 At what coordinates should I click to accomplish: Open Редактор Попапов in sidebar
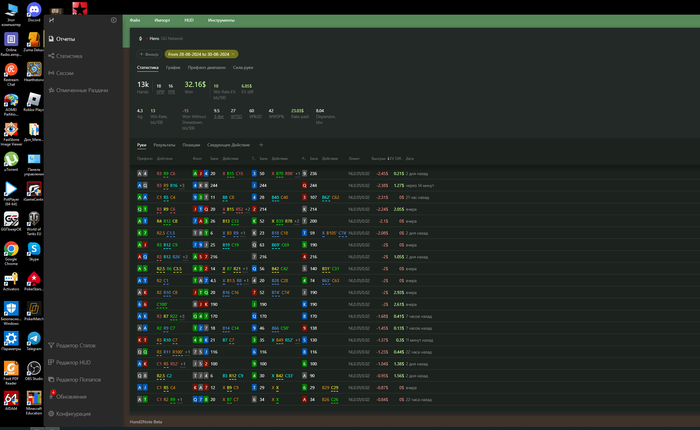tap(74, 380)
